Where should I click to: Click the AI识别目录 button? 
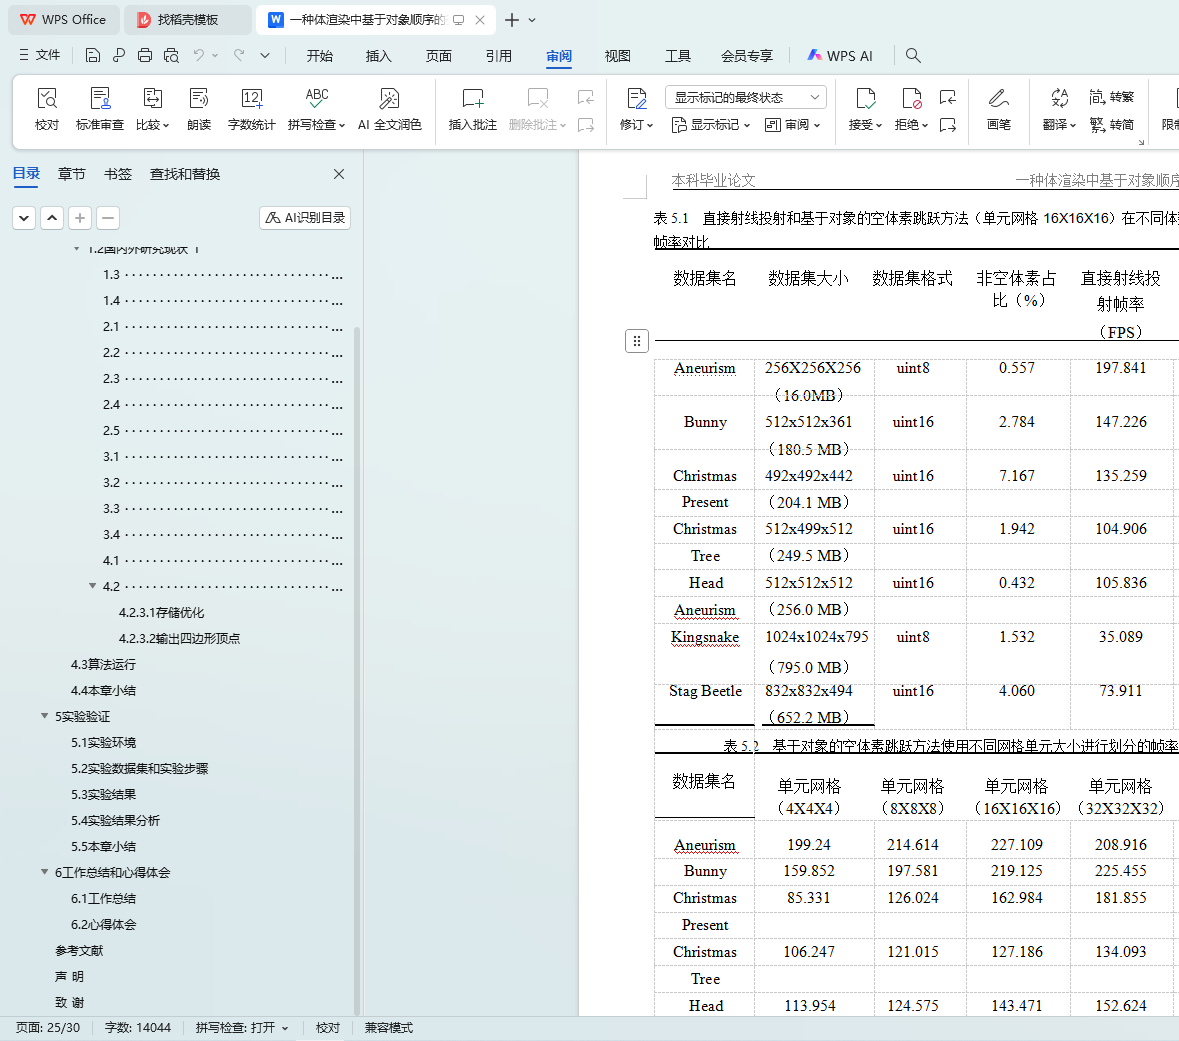pyautogui.click(x=305, y=217)
